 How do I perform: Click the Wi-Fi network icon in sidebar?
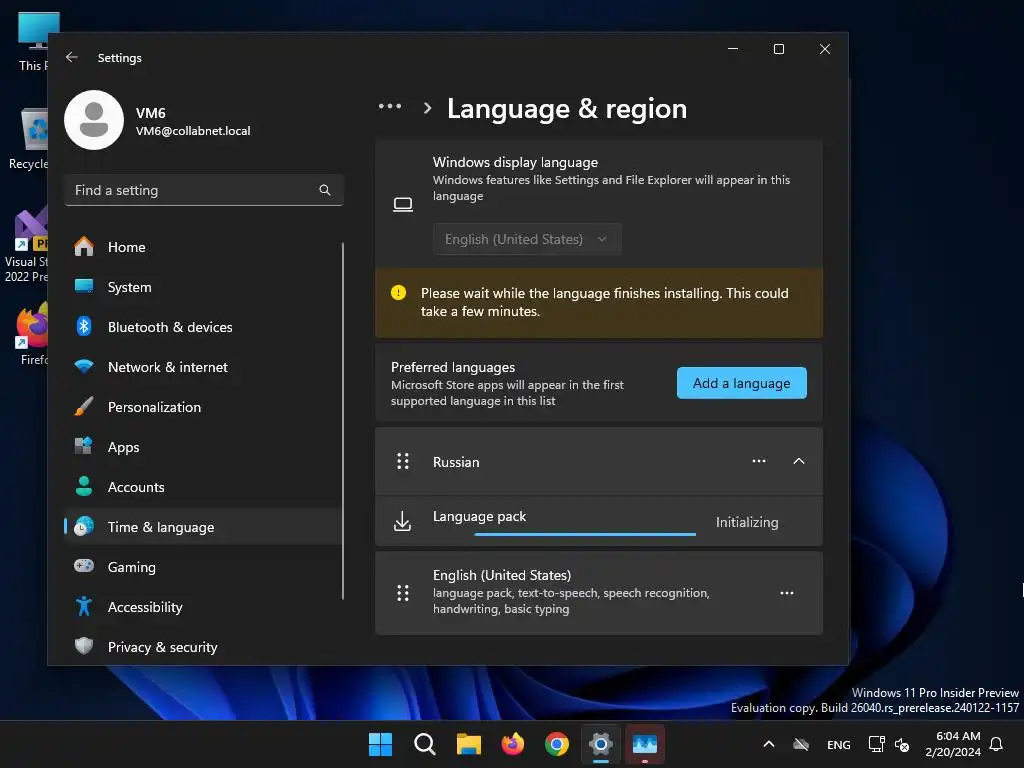click(84, 366)
